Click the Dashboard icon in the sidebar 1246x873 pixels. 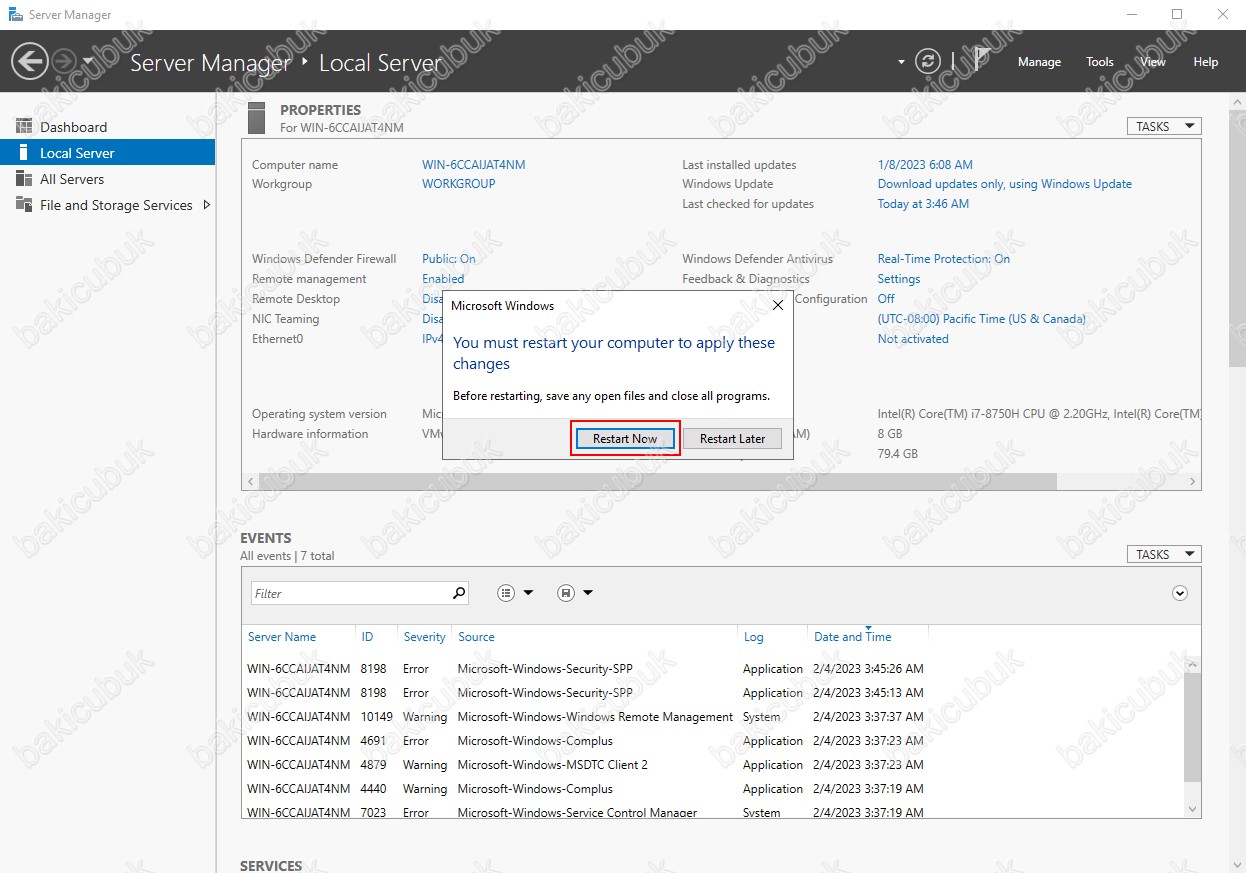(x=24, y=127)
